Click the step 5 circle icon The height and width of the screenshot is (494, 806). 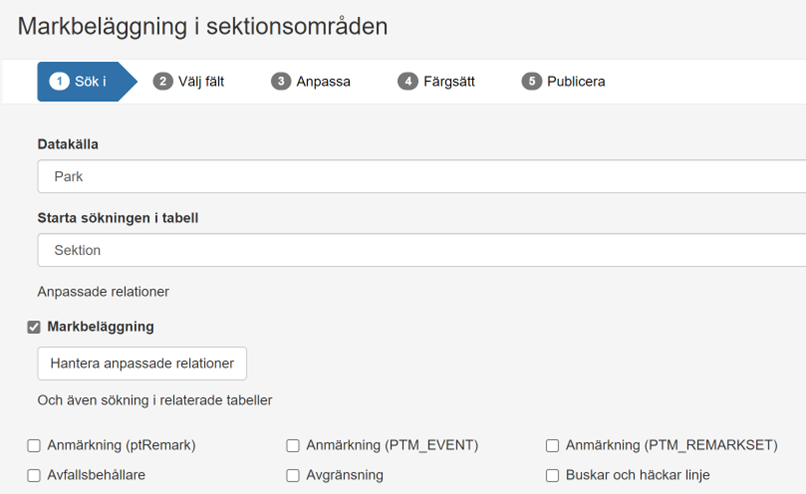[532, 82]
